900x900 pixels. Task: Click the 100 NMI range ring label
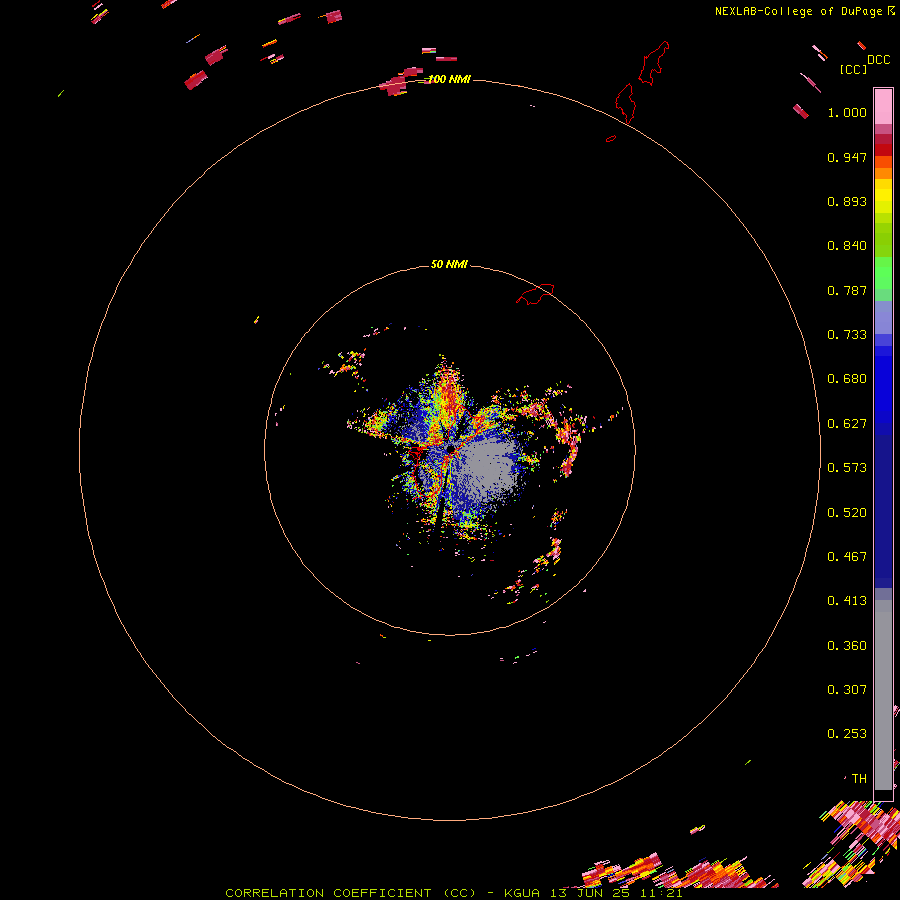[x=449, y=79]
